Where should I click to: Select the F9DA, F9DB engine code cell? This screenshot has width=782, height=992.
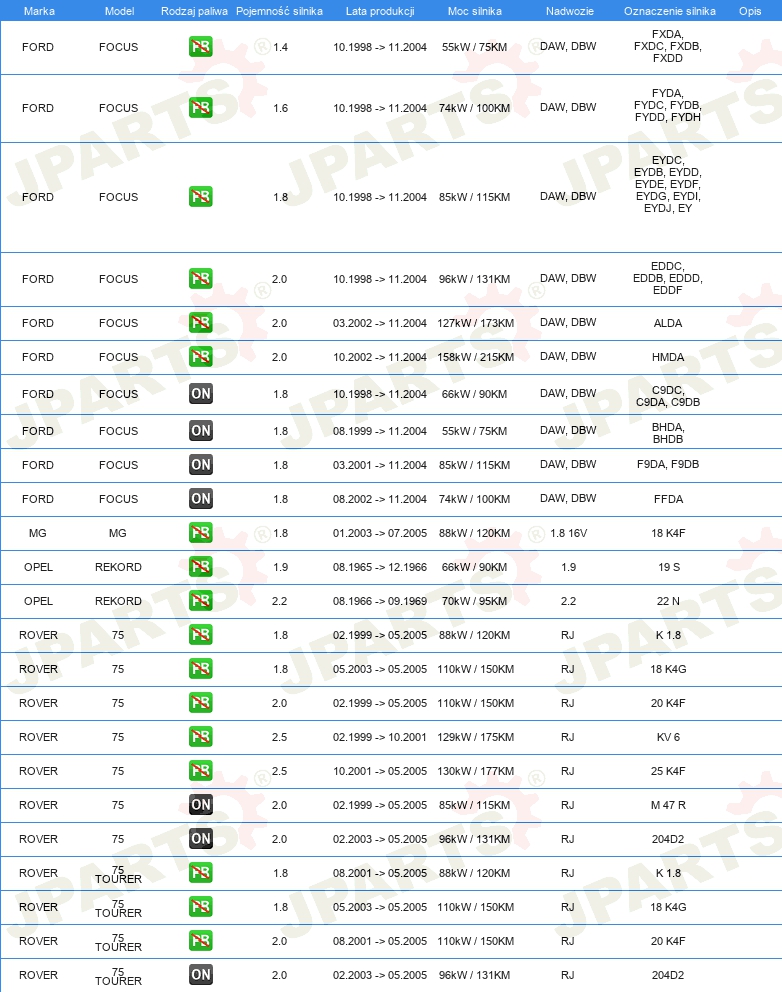(x=668, y=464)
